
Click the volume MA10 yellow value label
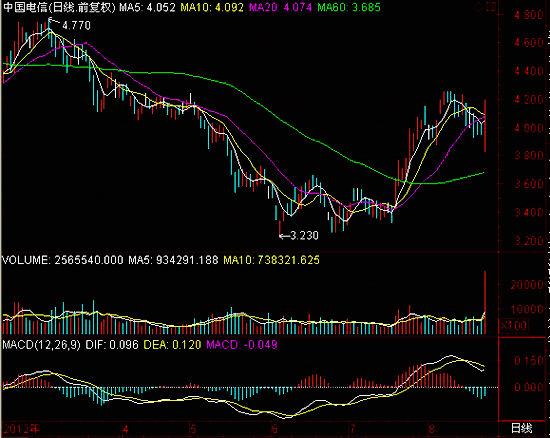(x=271, y=260)
